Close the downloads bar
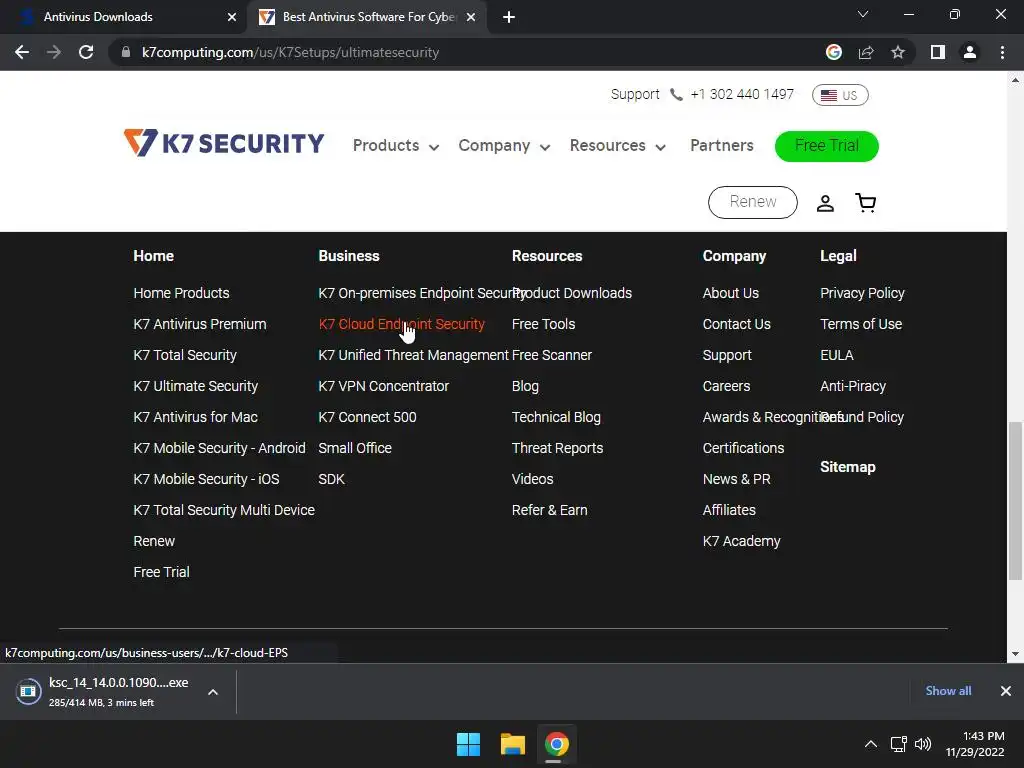 coord(1006,691)
